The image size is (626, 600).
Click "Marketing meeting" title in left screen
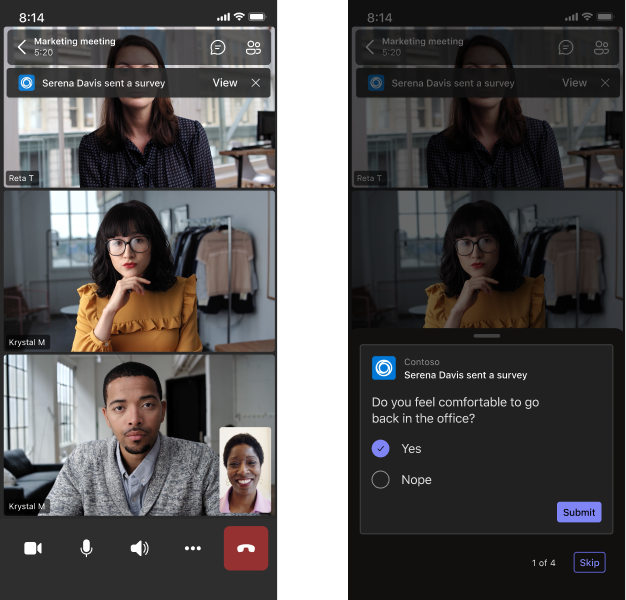75,42
